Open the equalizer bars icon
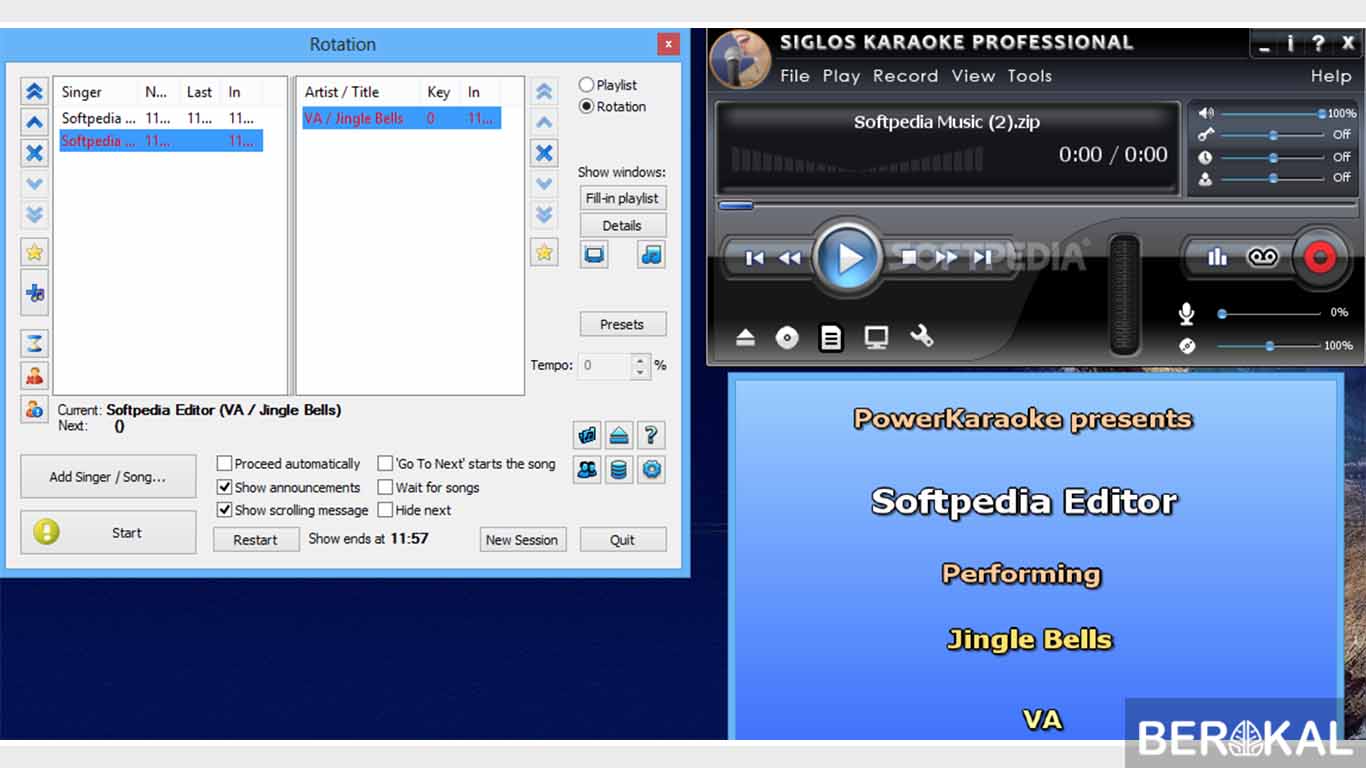This screenshot has height=768, width=1366. tap(1217, 257)
